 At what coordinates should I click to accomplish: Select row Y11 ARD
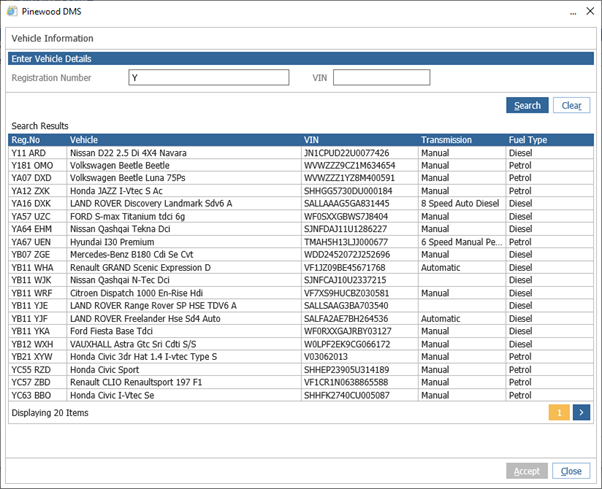(x=301, y=153)
